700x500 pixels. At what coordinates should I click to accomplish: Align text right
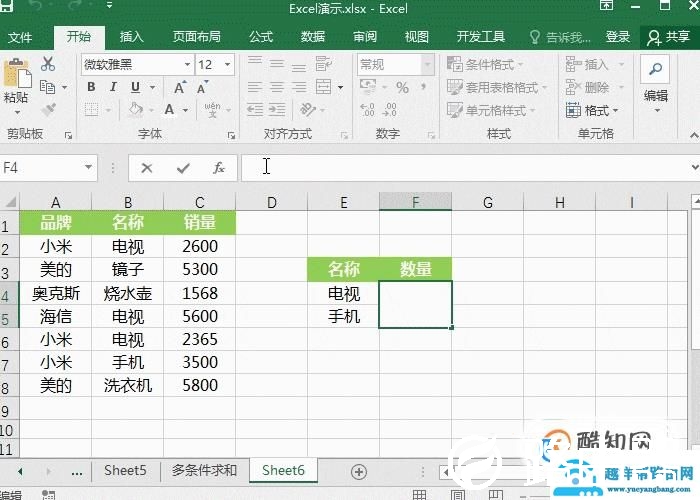[x=299, y=87]
